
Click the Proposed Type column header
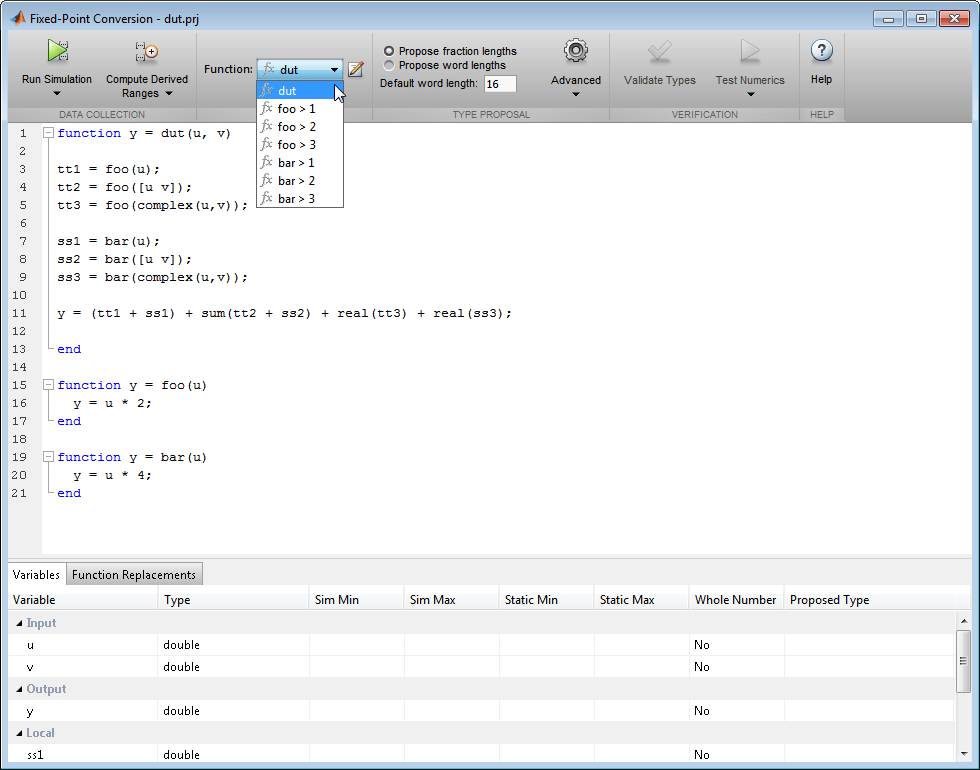(829, 600)
